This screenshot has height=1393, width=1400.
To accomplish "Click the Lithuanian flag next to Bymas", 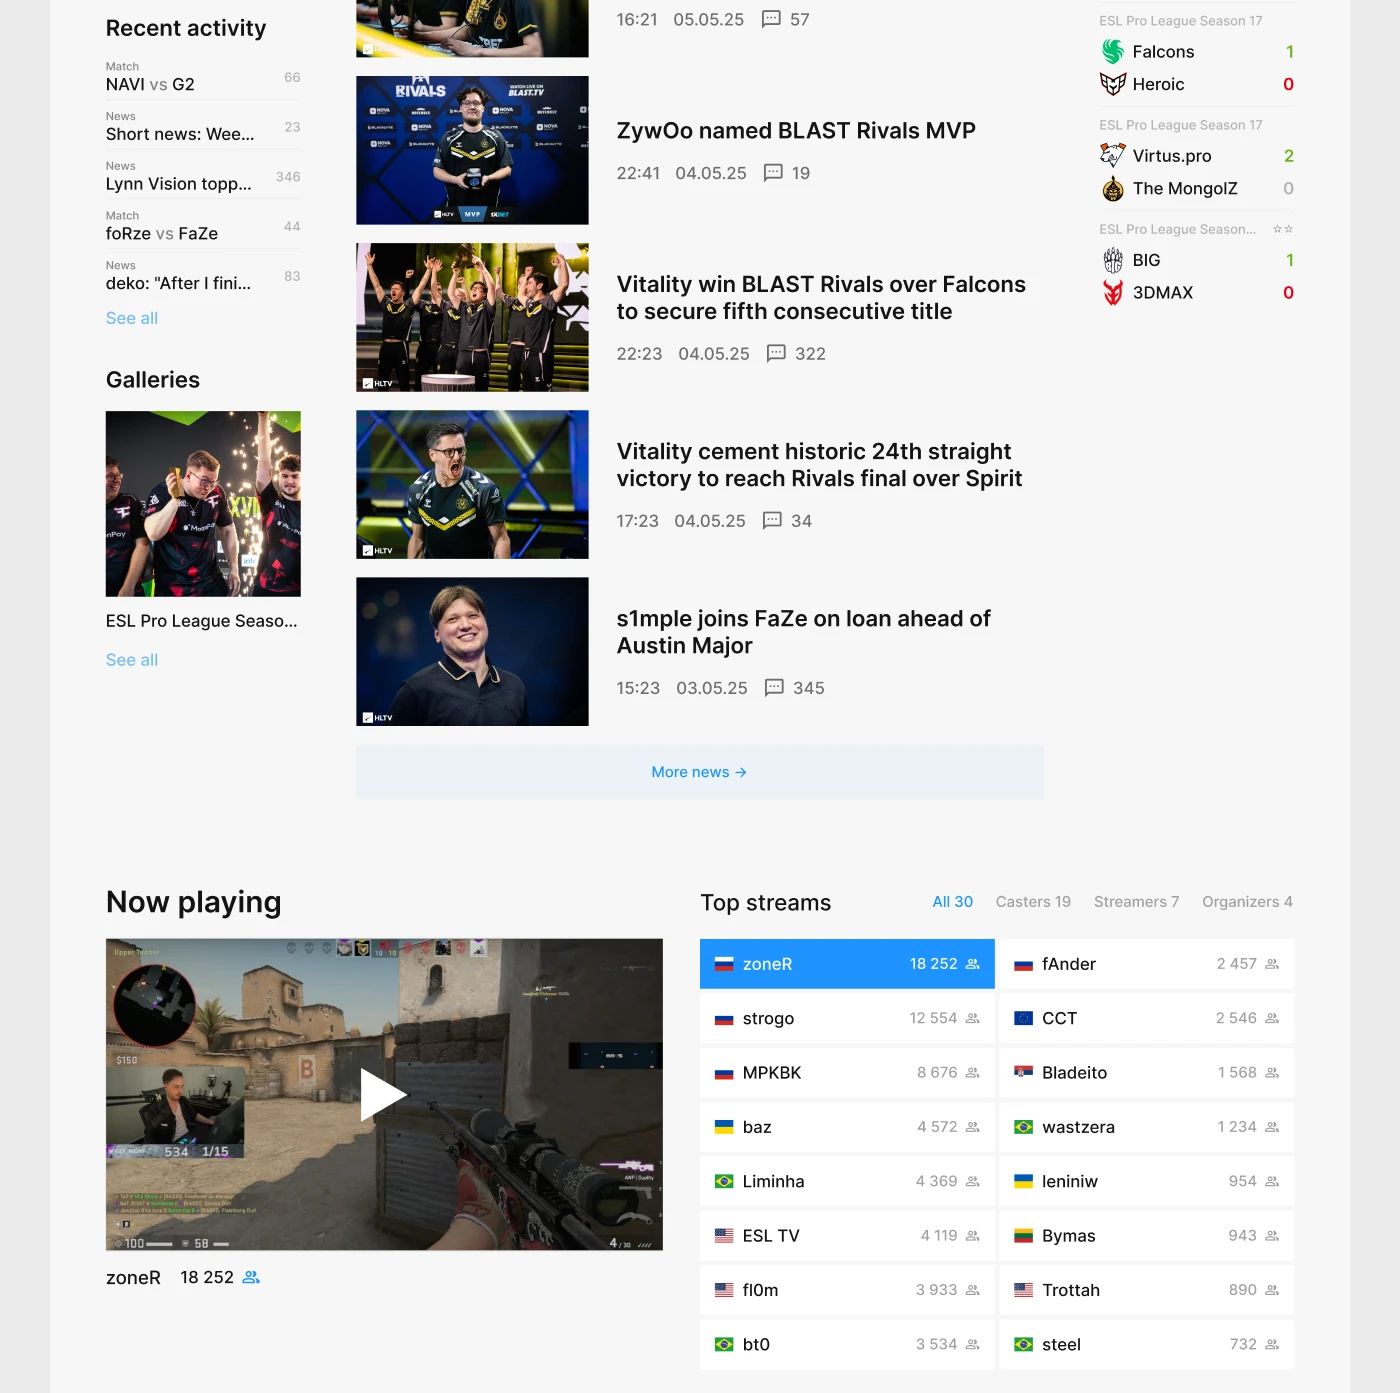I will (x=1023, y=1236).
